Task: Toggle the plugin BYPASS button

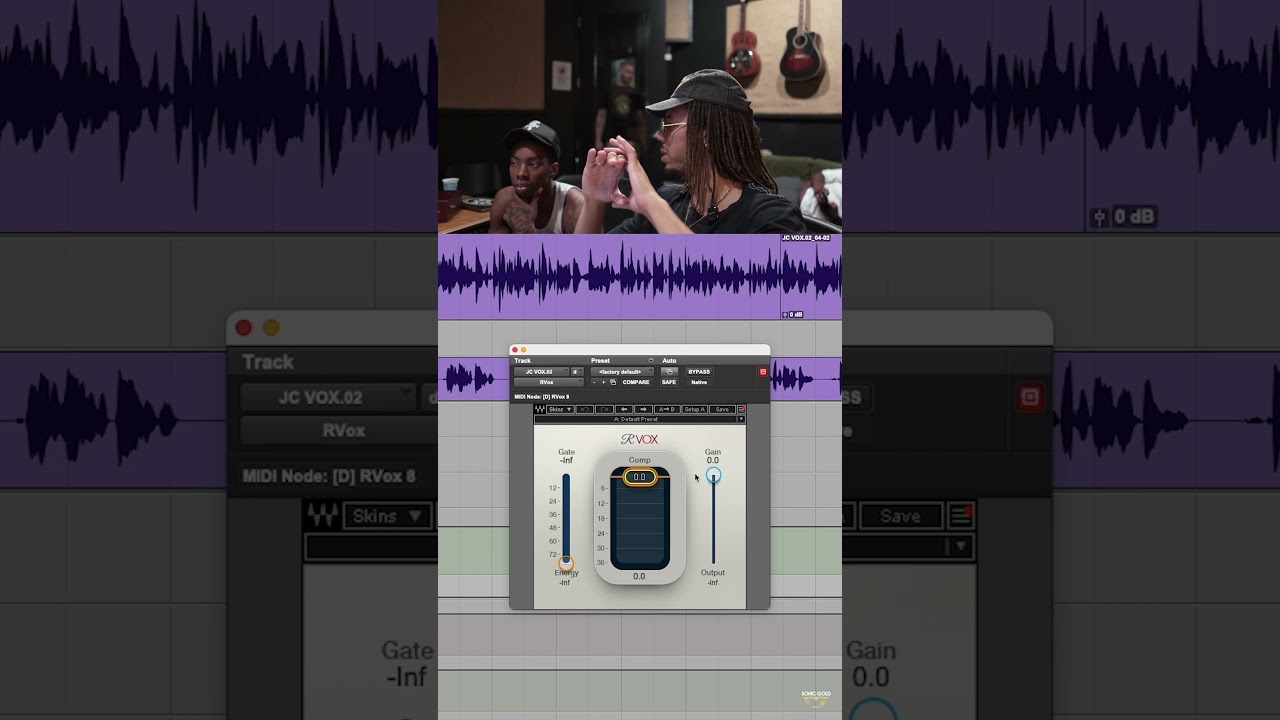Action: point(699,372)
